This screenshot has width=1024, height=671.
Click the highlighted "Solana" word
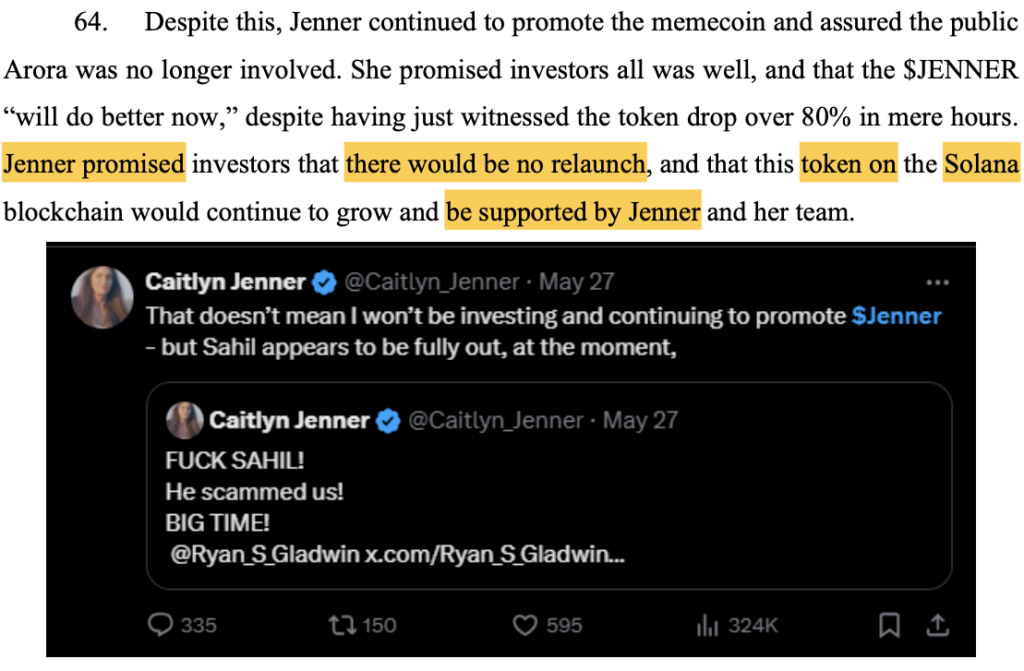[981, 164]
